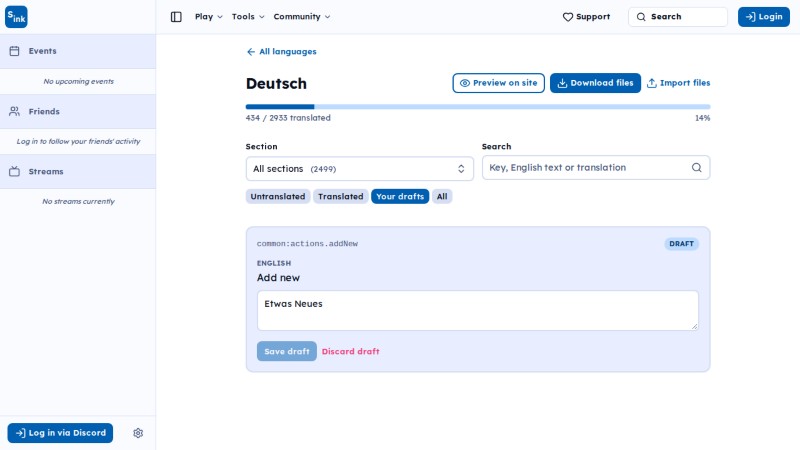This screenshot has height=450, width=800.
Task: Click the magnifier icon in translation search
Action: point(696,167)
